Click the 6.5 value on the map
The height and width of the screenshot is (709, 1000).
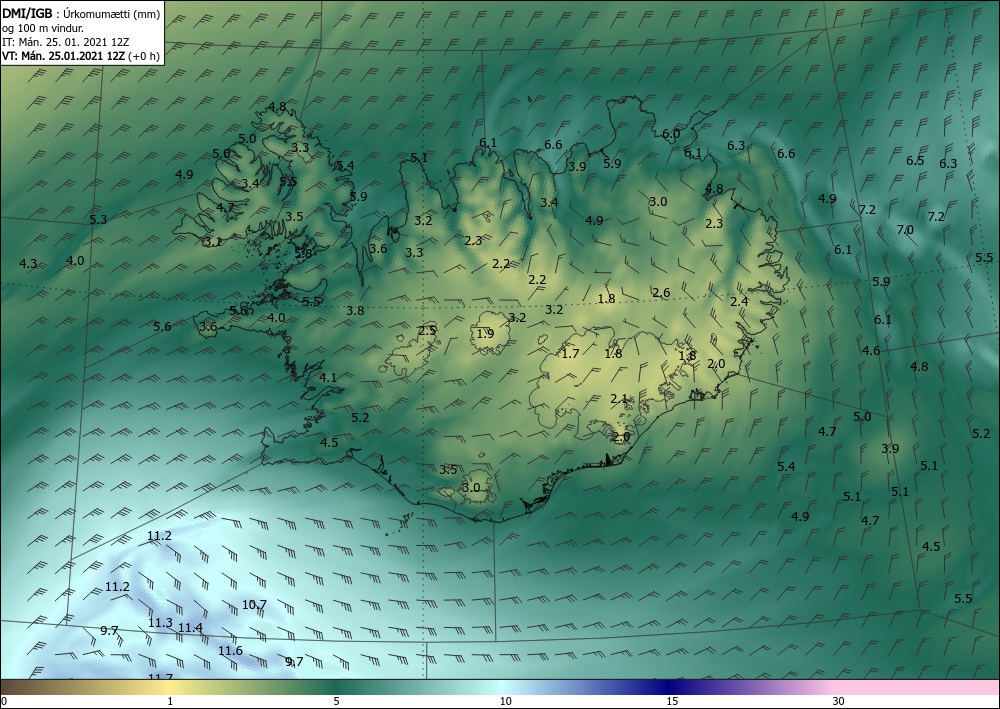(x=915, y=161)
